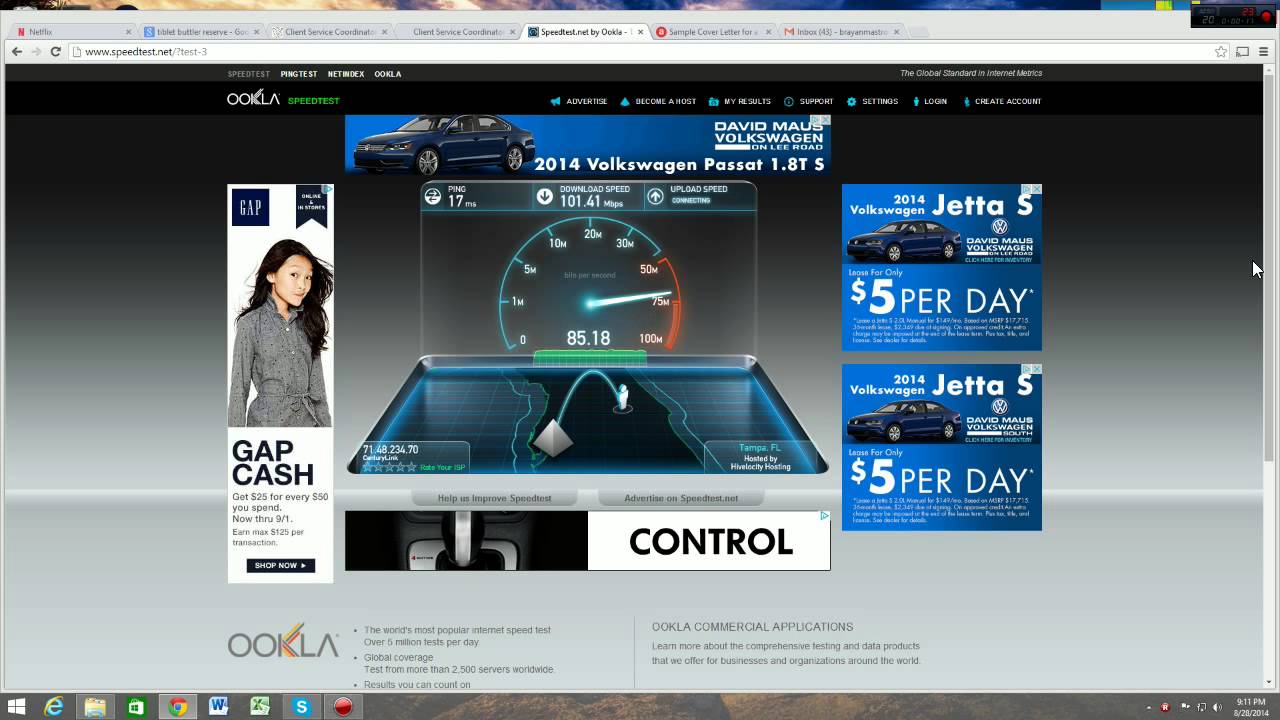Click the Login link
Screen dimensions: 1280x720
[936, 101]
